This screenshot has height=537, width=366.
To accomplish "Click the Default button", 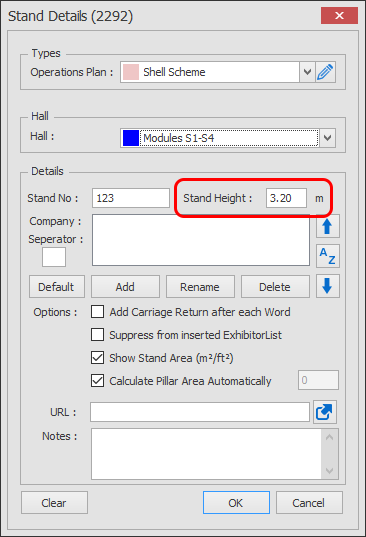I will (56, 287).
